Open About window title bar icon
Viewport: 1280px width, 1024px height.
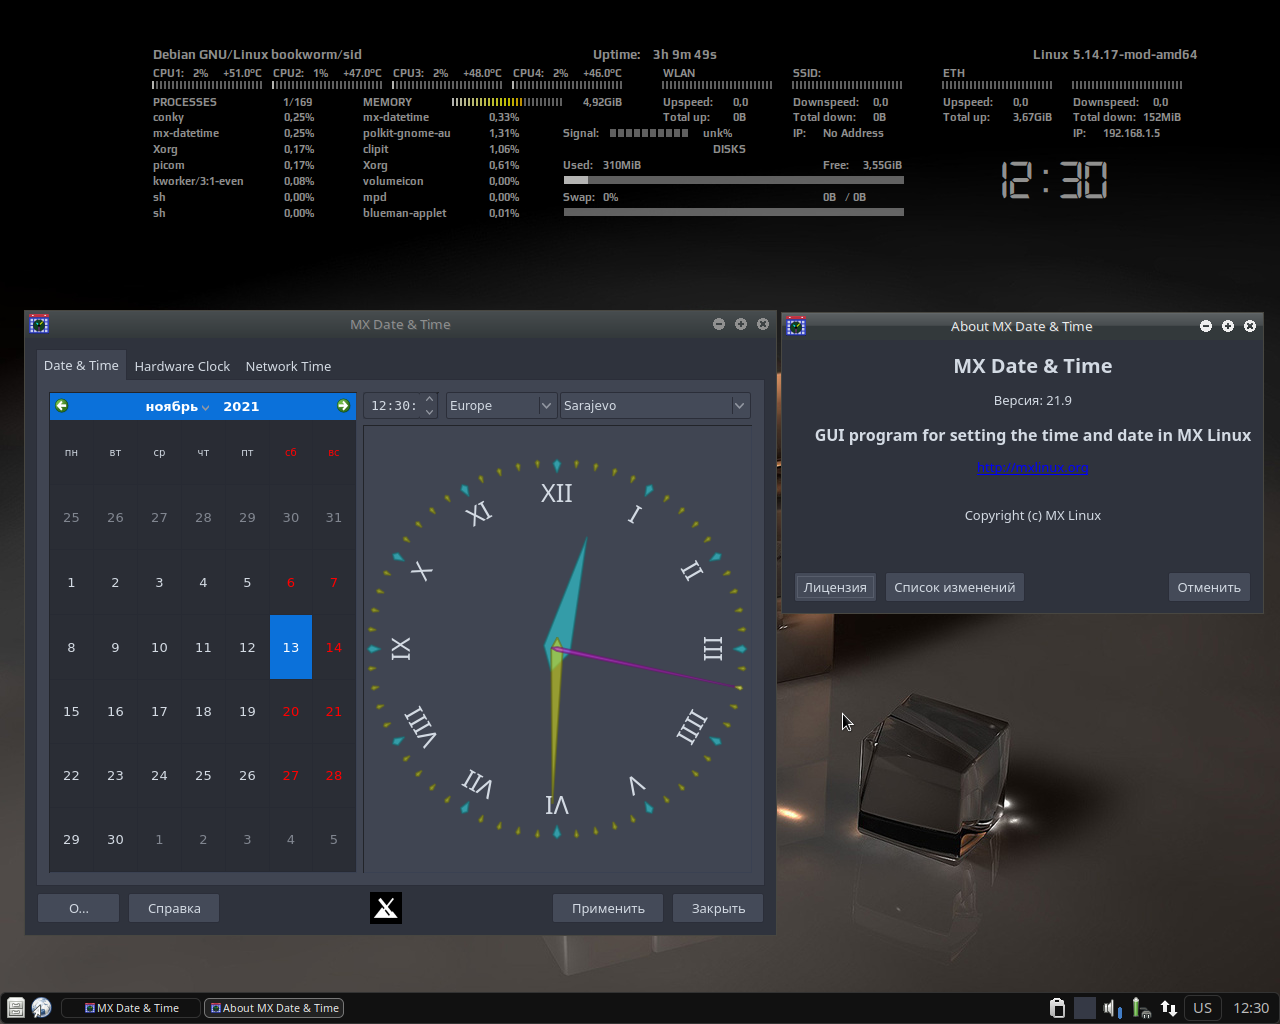pyautogui.click(x=796, y=326)
